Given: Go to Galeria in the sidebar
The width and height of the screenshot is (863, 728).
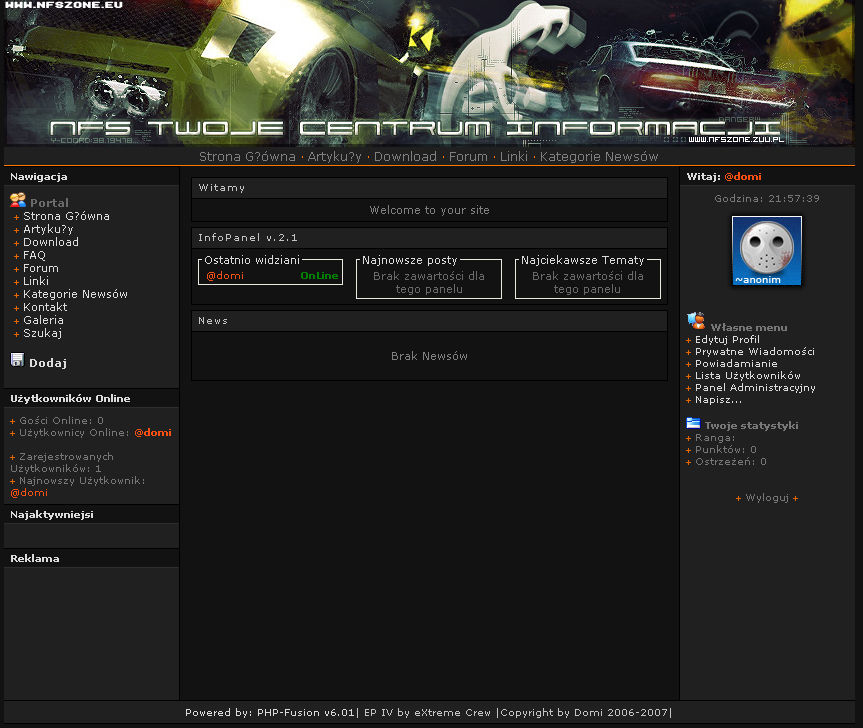Looking at the screenshot, I should (x=43, y=320).
